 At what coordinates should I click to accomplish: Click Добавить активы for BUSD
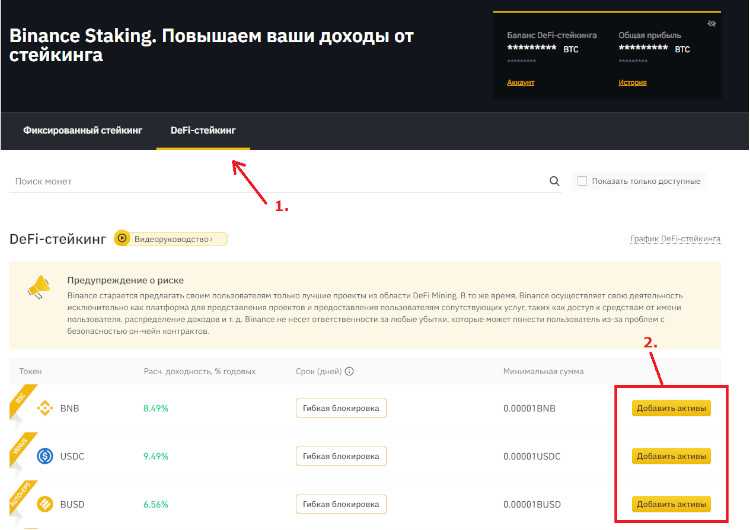pos(671,504)
